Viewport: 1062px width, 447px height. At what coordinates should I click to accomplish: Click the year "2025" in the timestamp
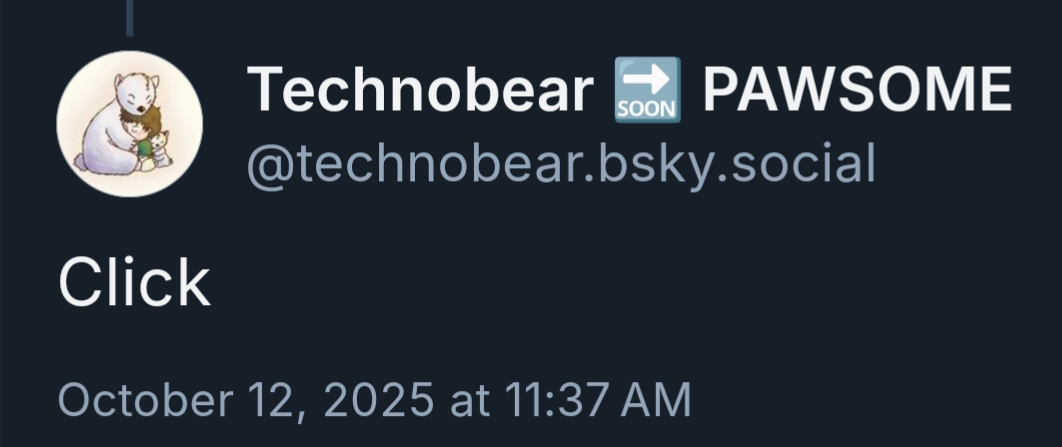(379, 400)
